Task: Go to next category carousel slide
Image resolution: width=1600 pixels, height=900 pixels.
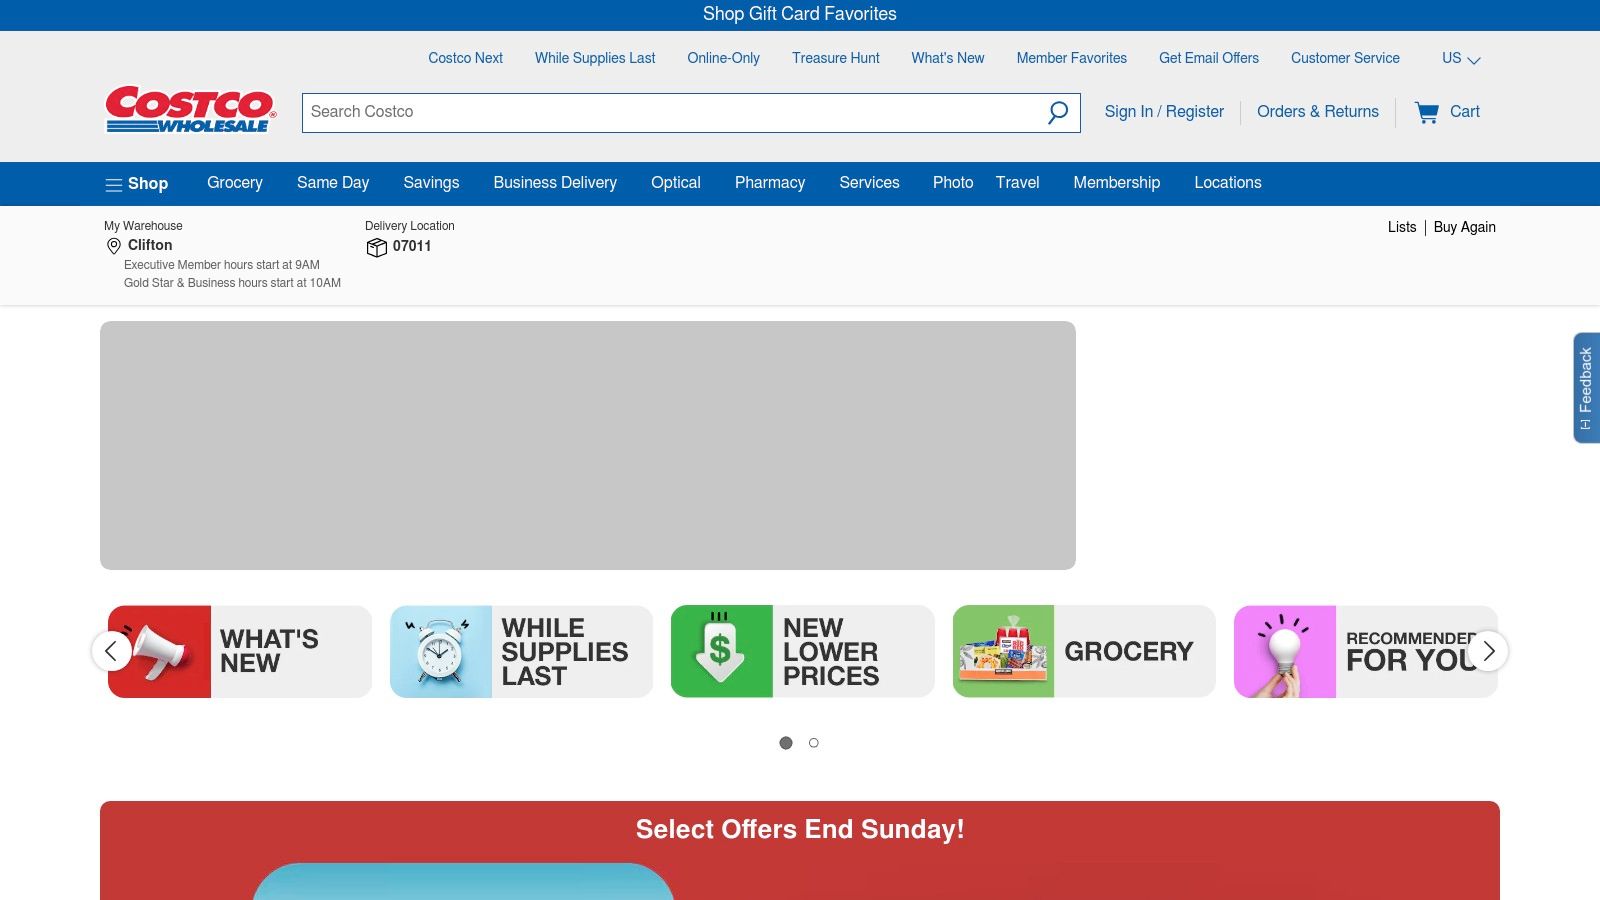Action: coord(1488,651)
